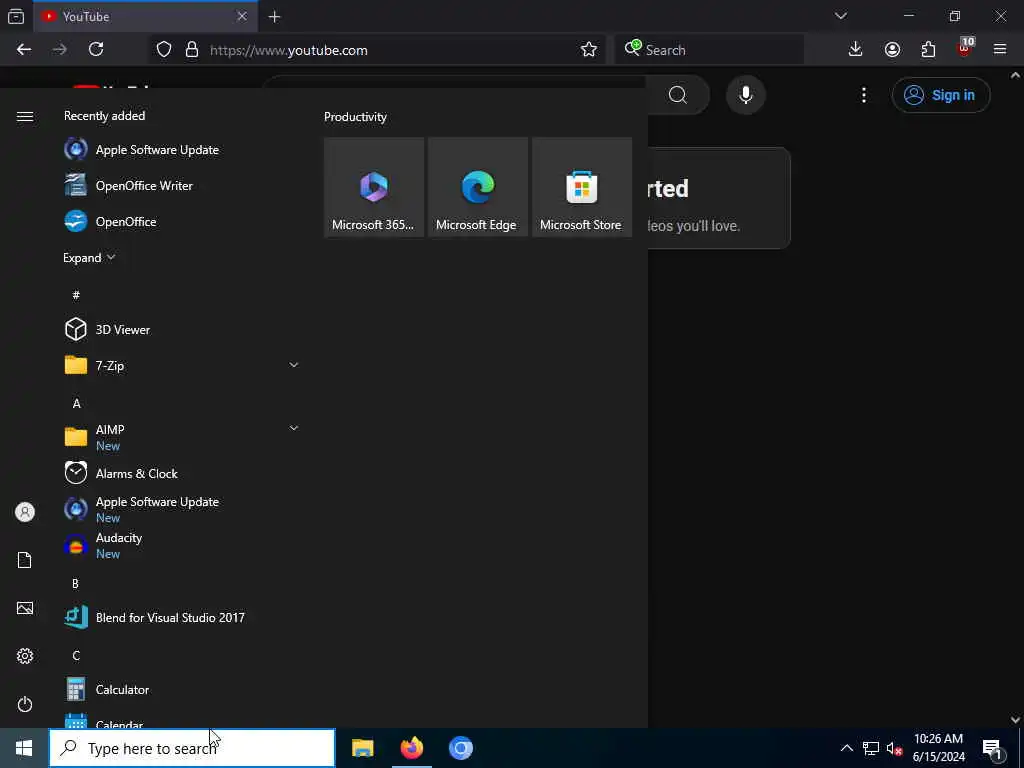Open Firefox account icon in toolbar
Image resolution: width=1024 pixels, height=768 pixels.
892,50
